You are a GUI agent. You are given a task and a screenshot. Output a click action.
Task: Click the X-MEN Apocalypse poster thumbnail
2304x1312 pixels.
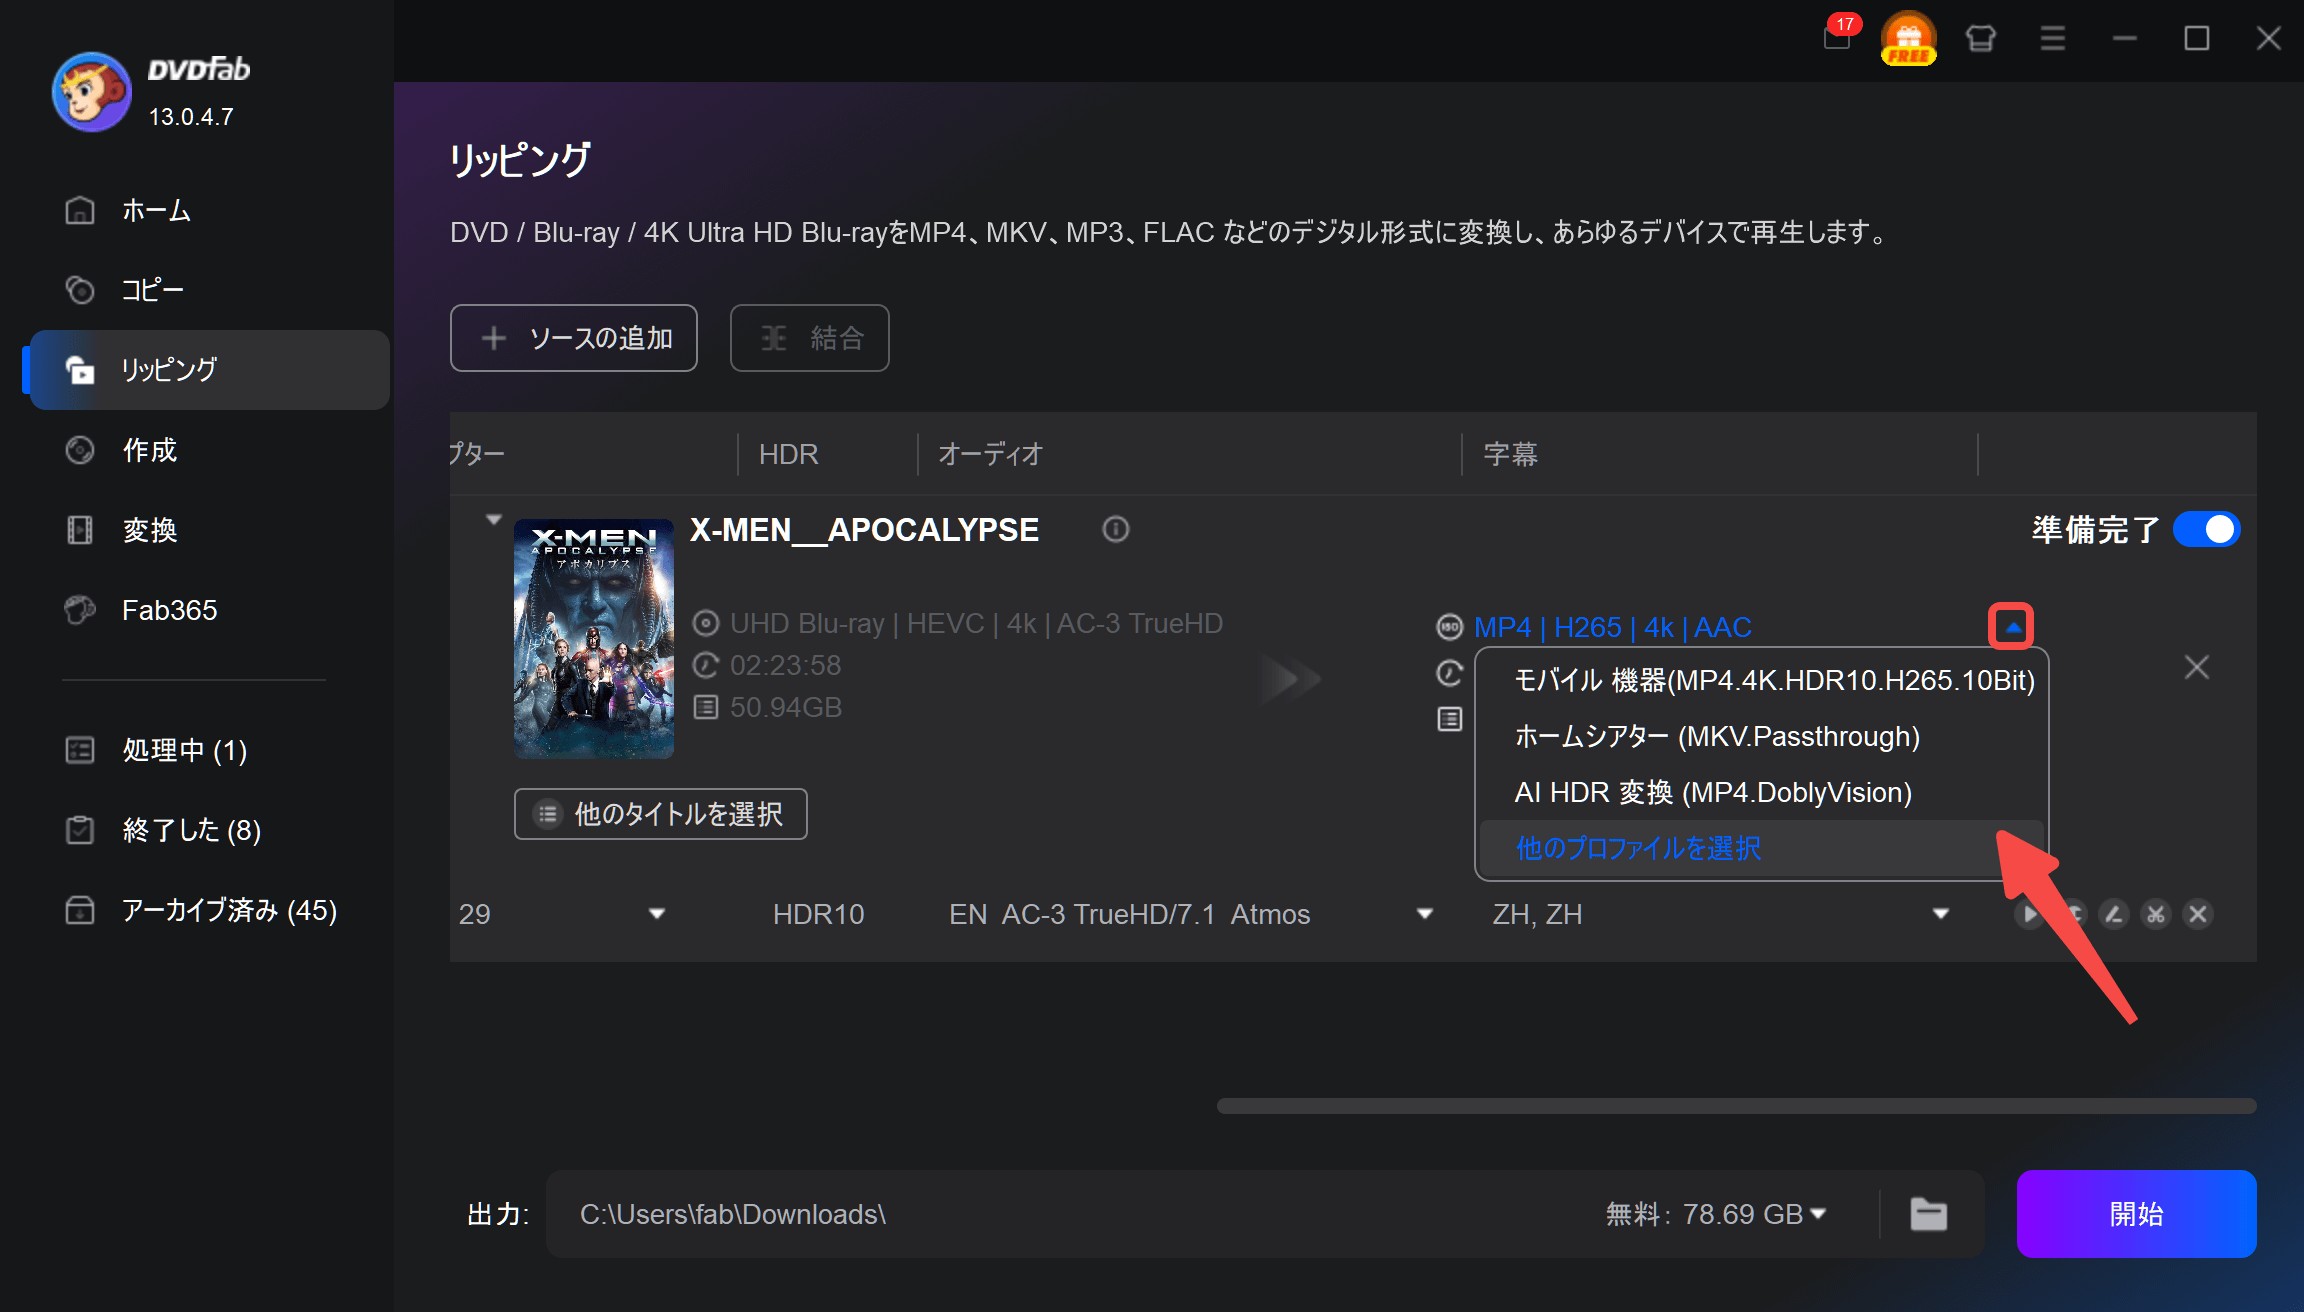click(x=594, y=638)
